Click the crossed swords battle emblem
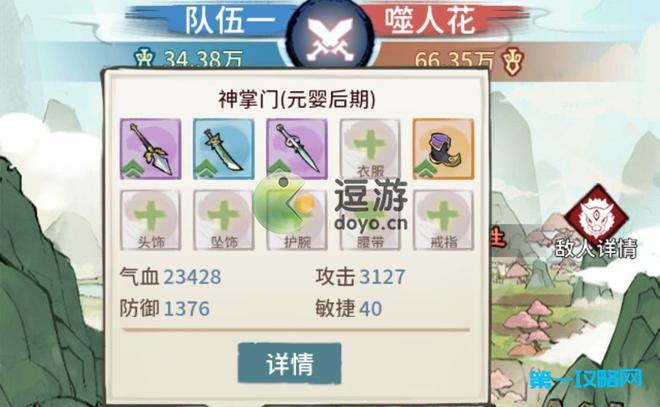This screenshot has width=660, height=407. (x=330, y=36)
